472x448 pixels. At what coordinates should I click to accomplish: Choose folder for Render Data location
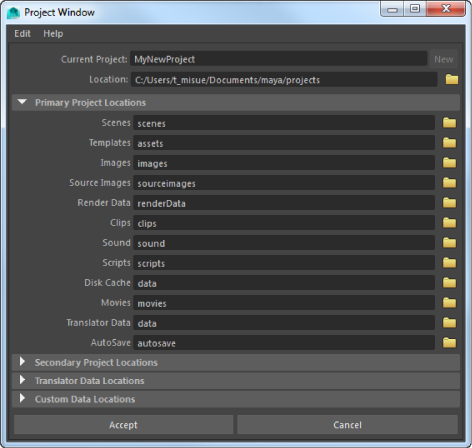coord(449,203)
